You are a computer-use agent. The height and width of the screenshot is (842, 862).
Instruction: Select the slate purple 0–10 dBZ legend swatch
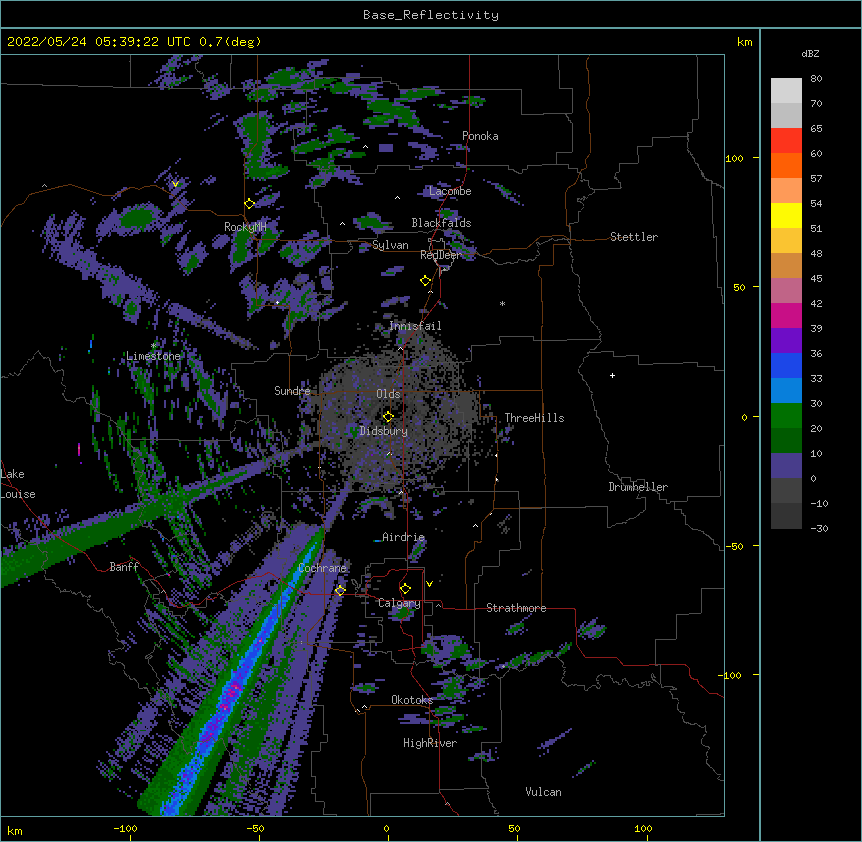pos(786,466)
